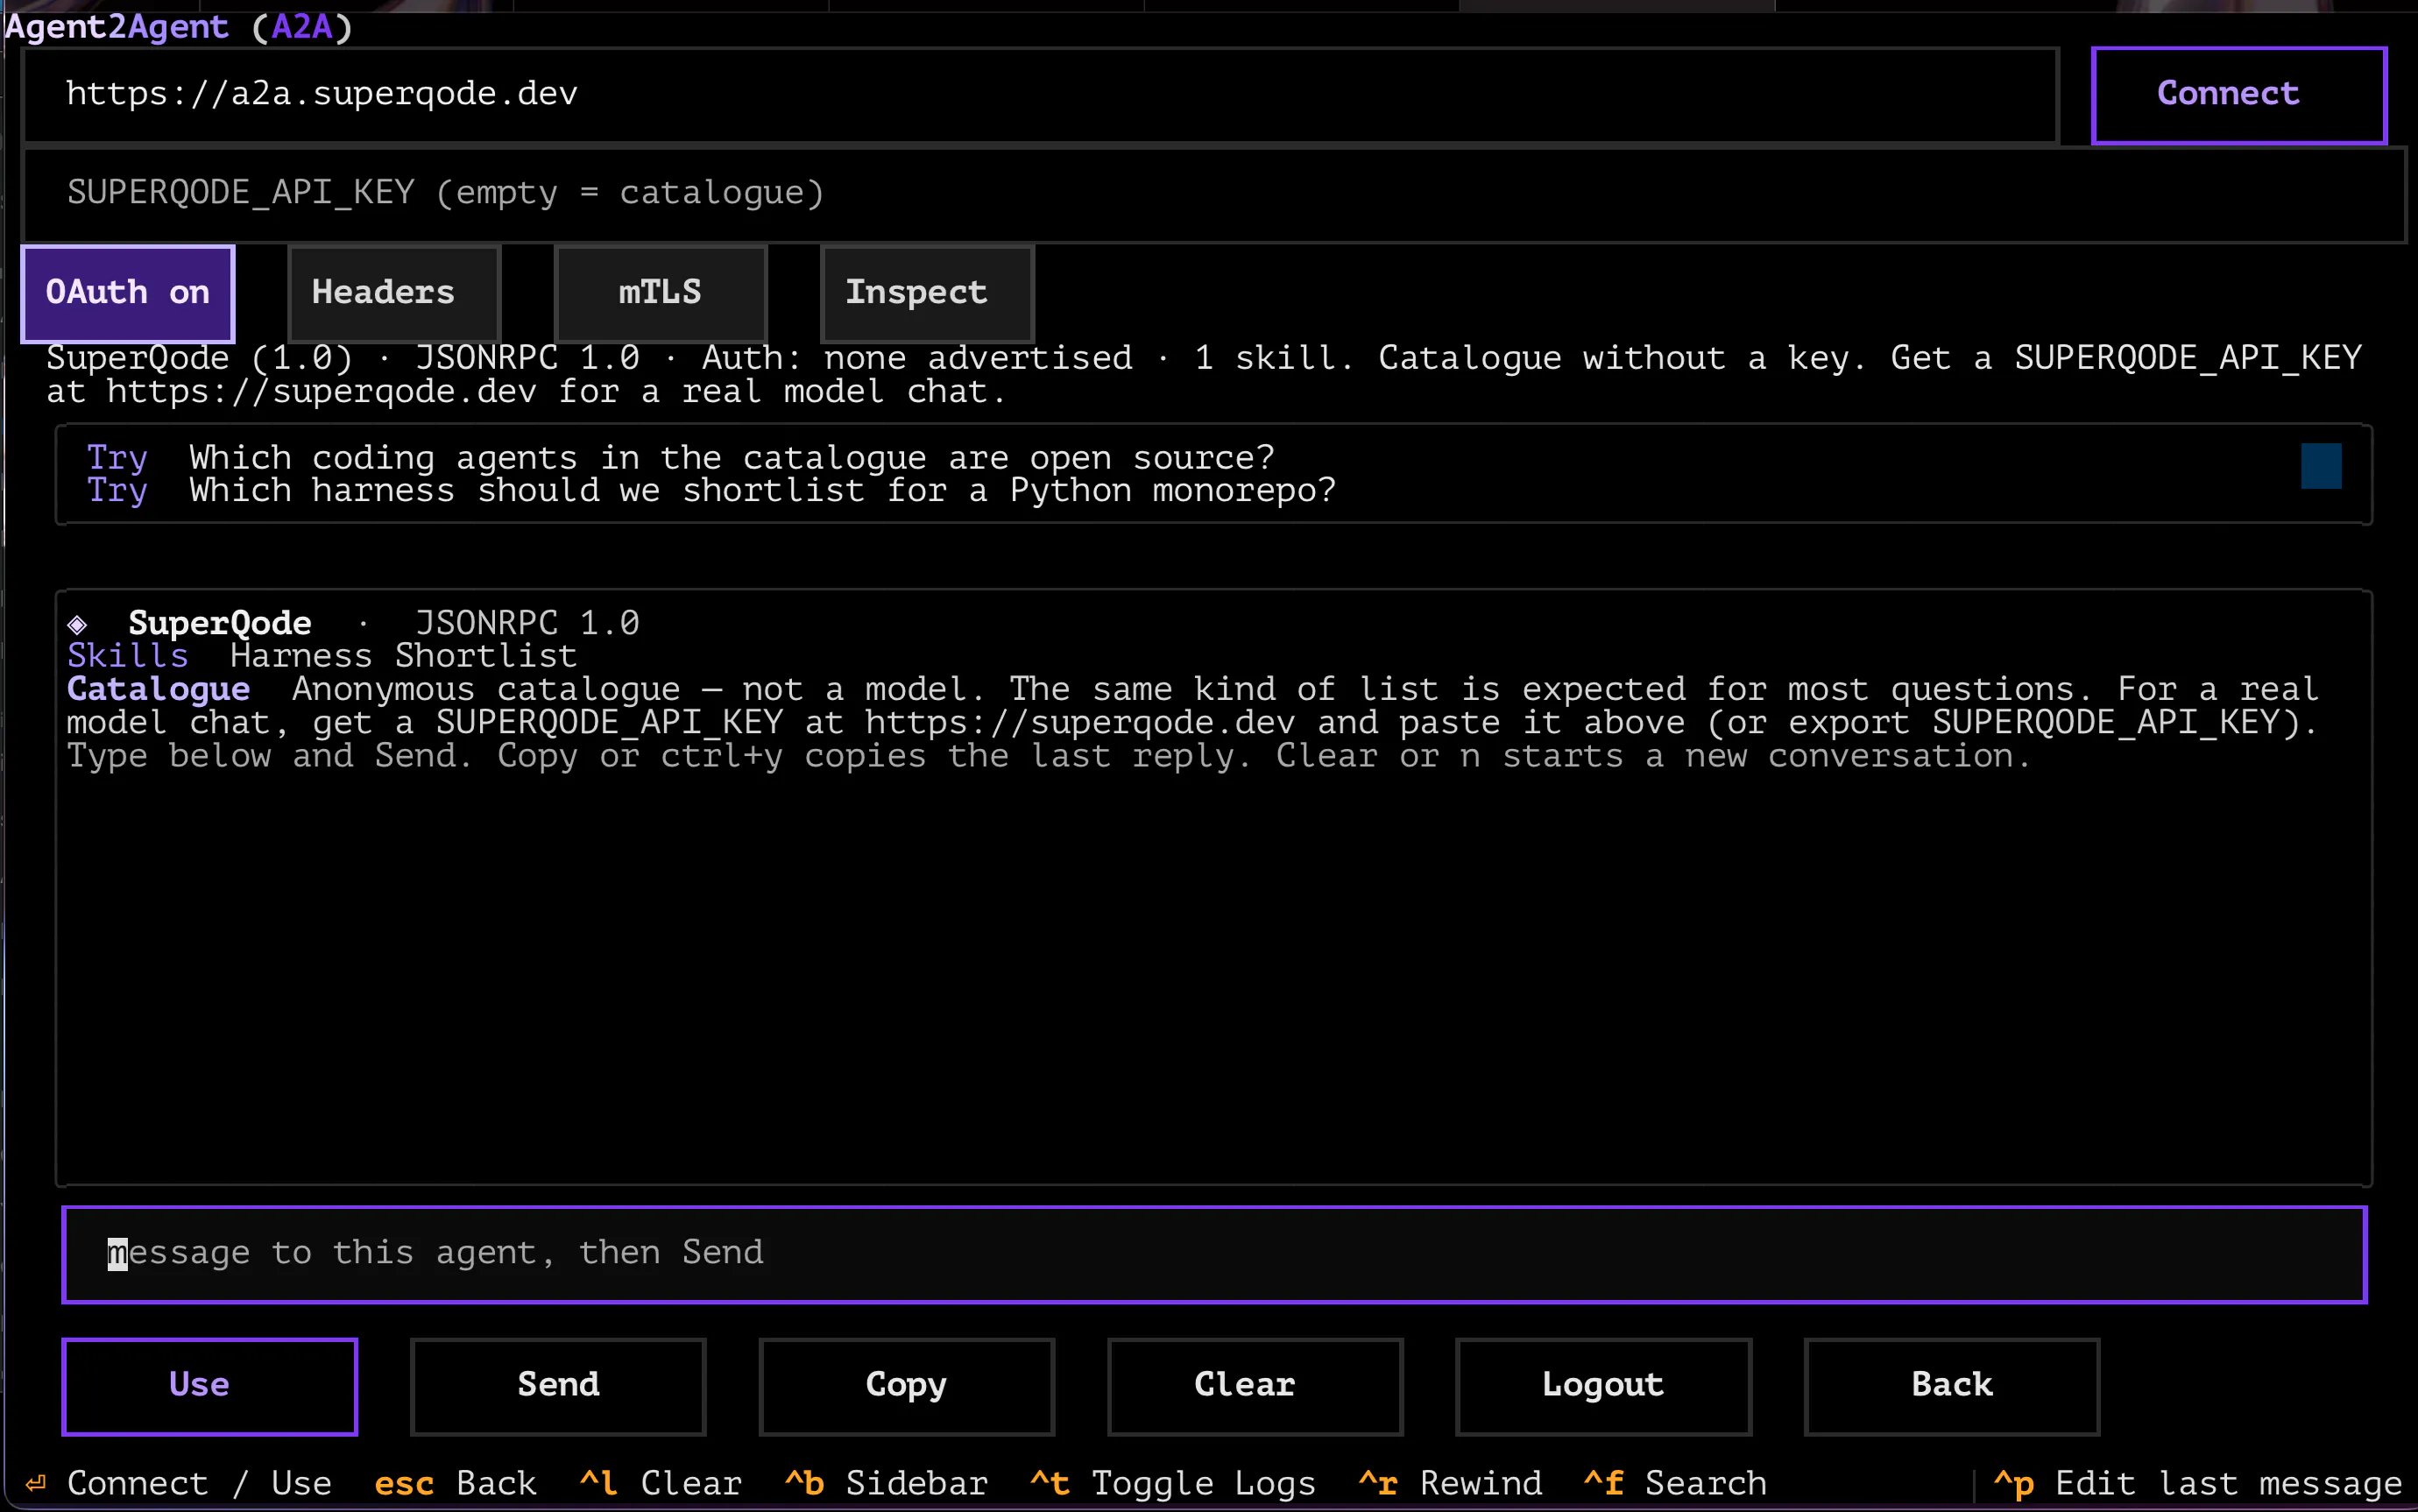The width and height of the screenshot is (2418, 1512).
Task: Copy the last reply with Copy button
Action: 906,1386
